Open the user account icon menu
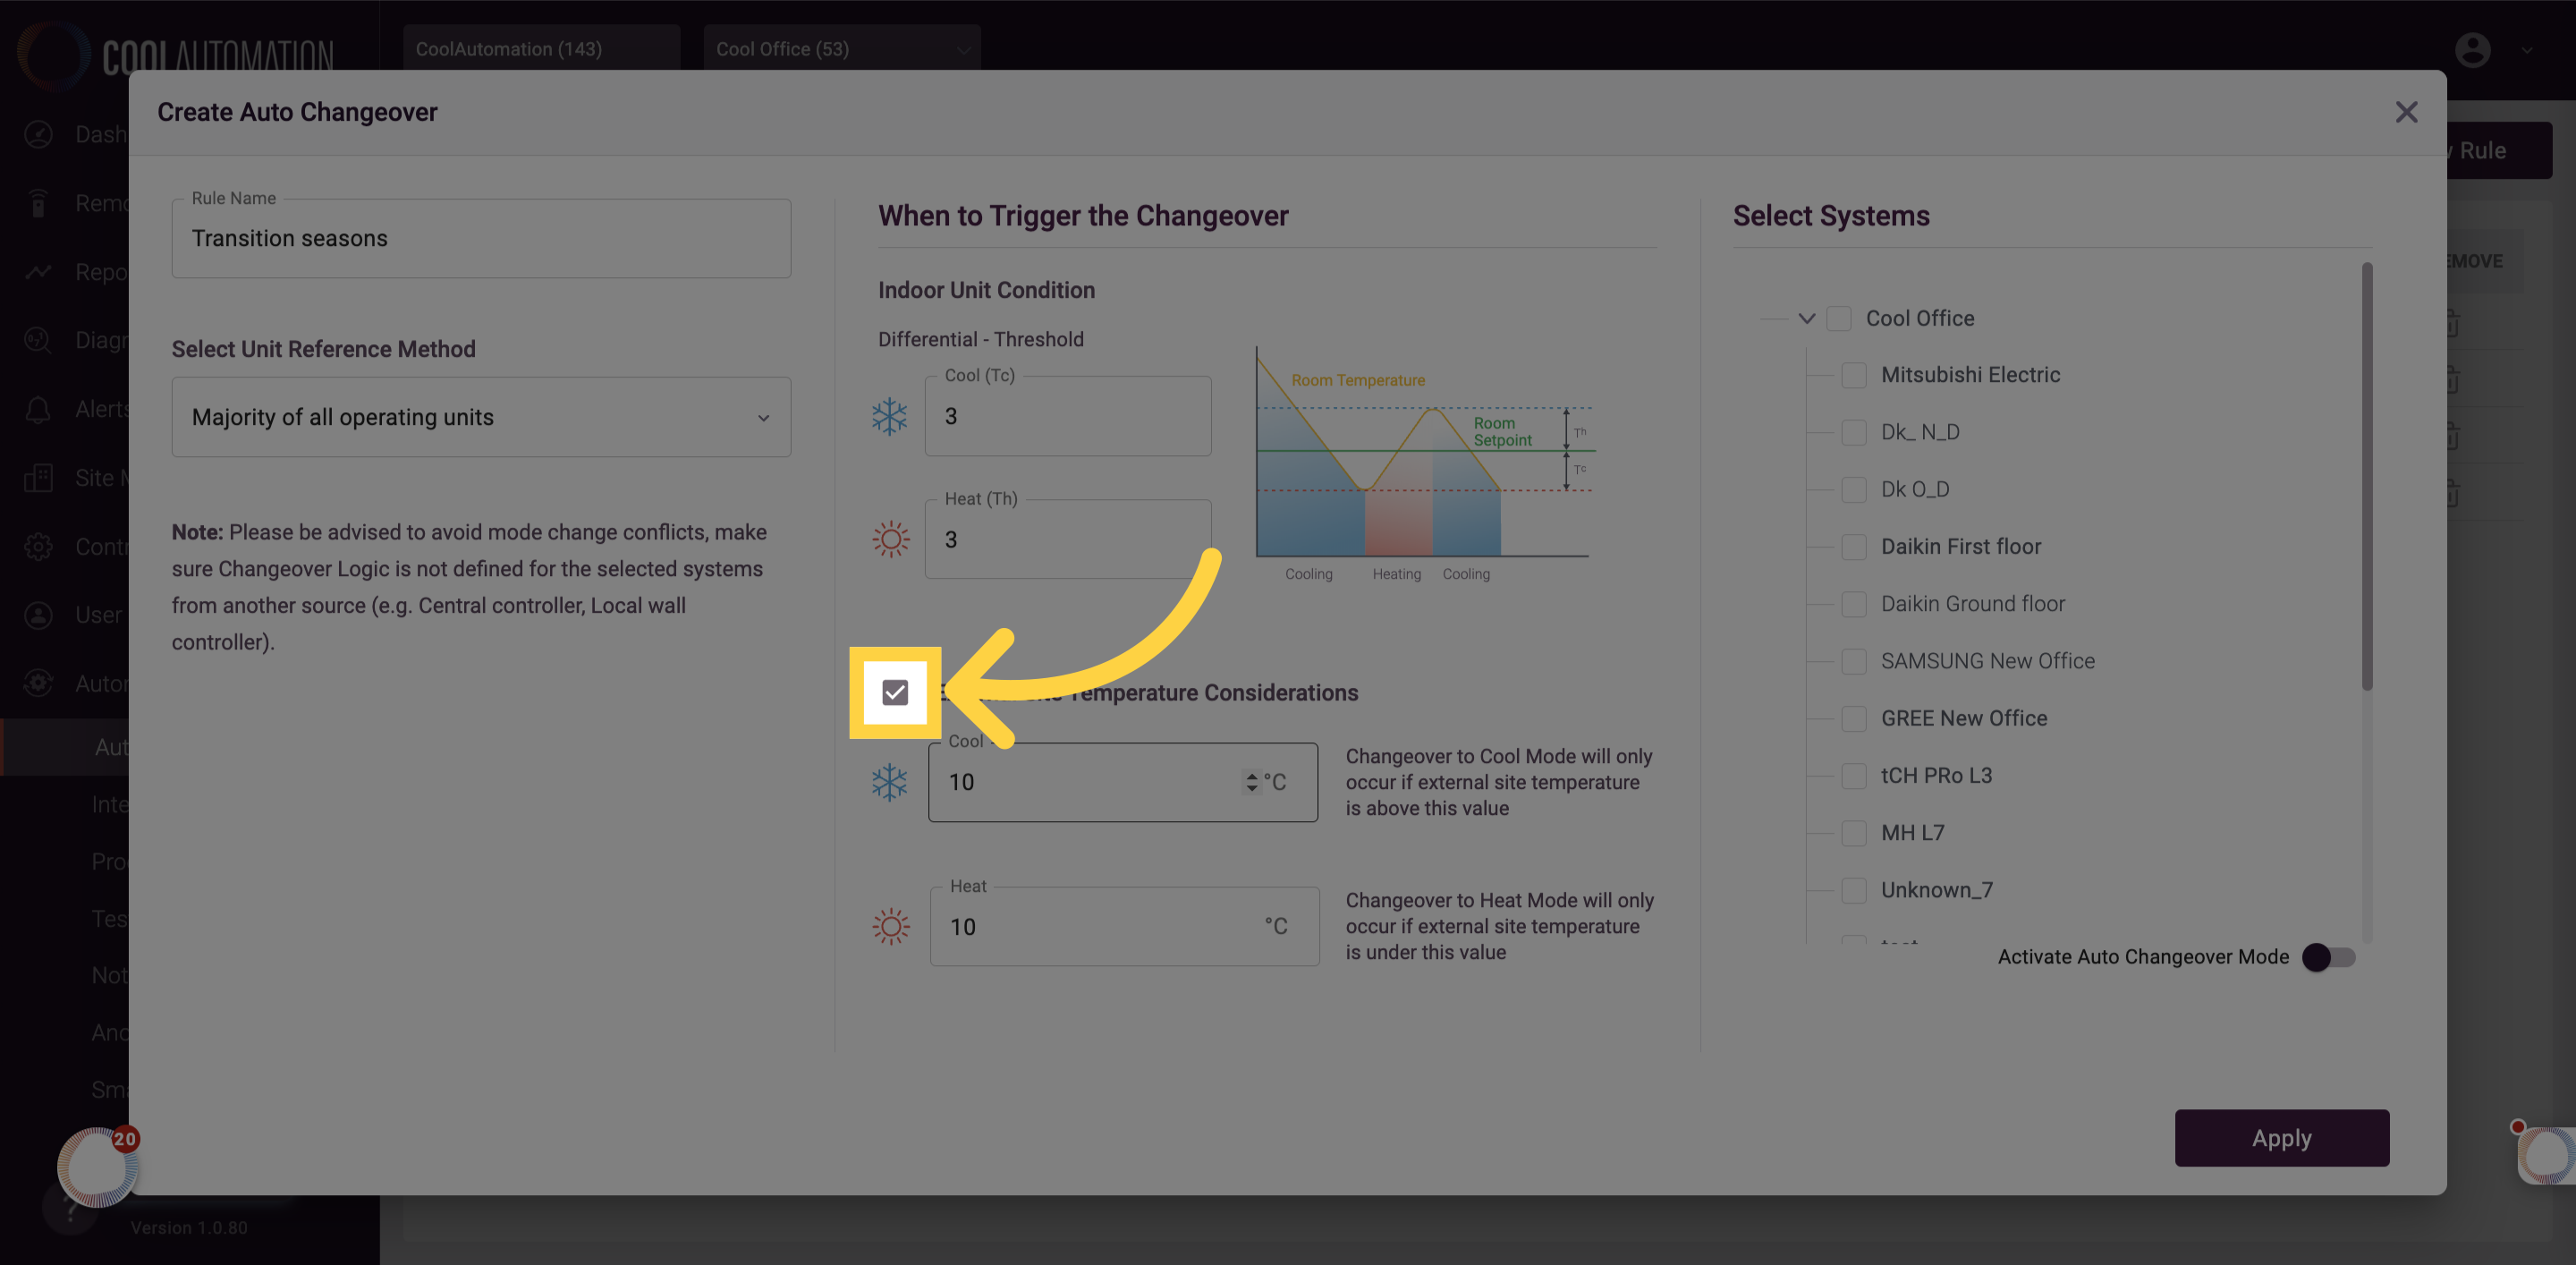The width and height of the screenshot is (2576, 1265). (2472, 50)
